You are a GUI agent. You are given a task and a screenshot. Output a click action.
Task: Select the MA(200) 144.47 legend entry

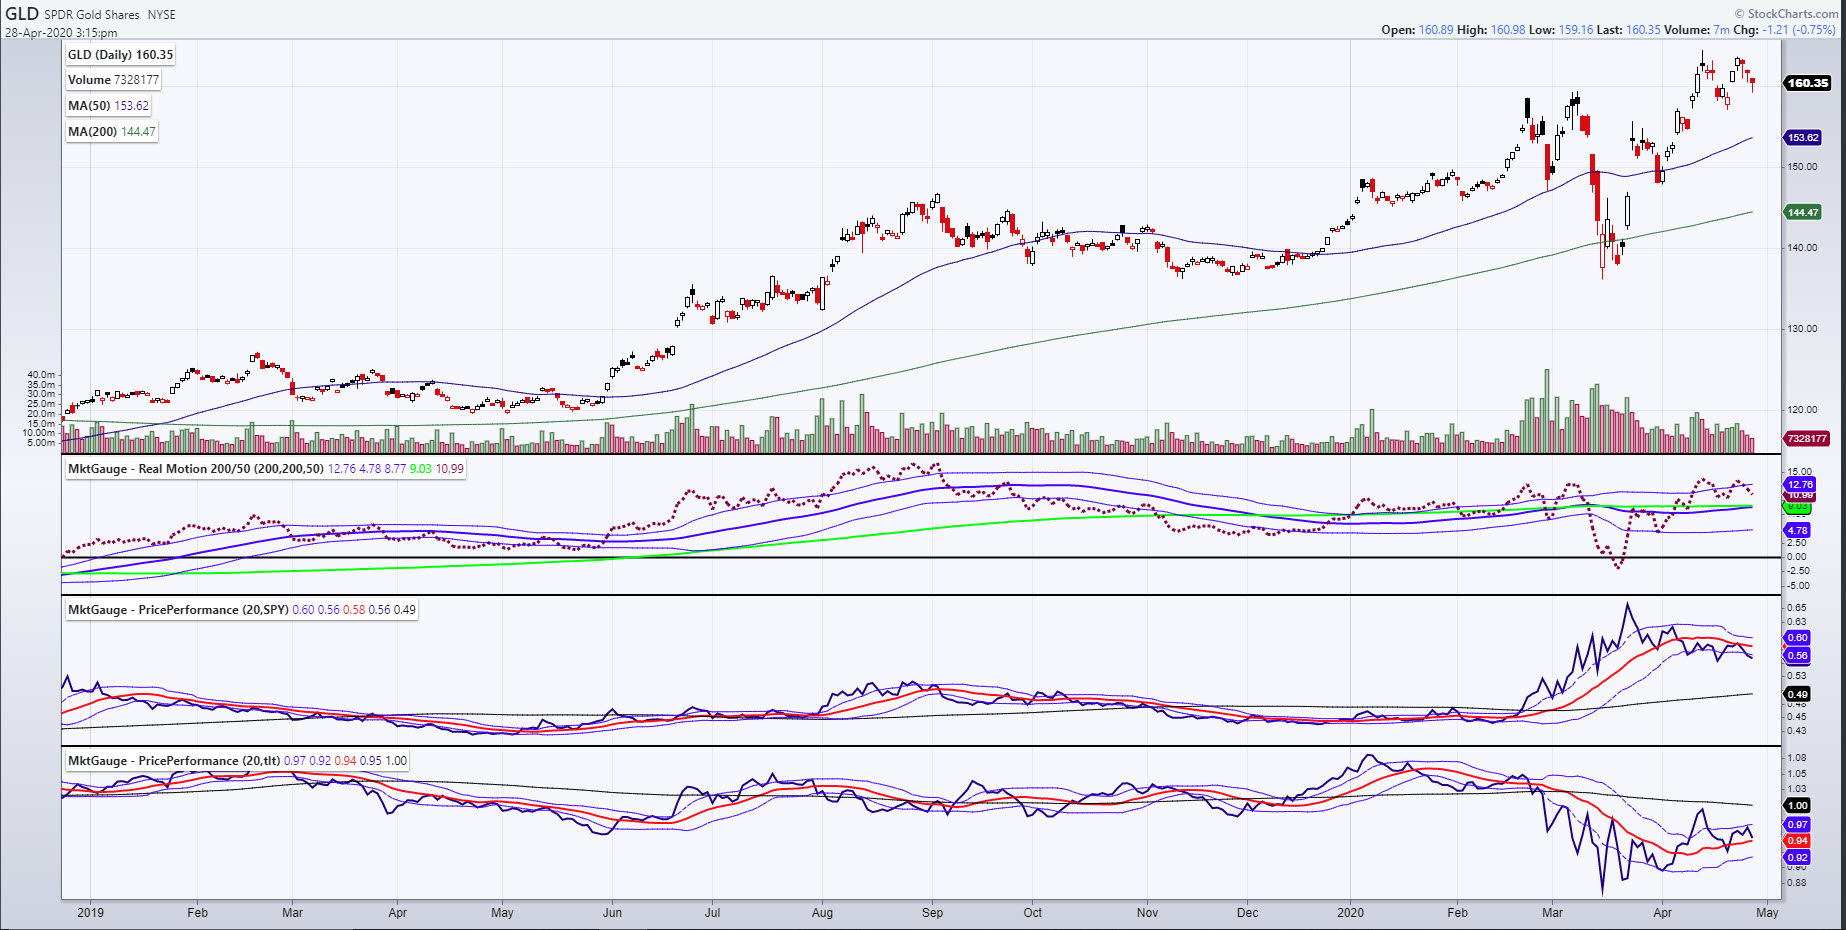tap(112, 132)
